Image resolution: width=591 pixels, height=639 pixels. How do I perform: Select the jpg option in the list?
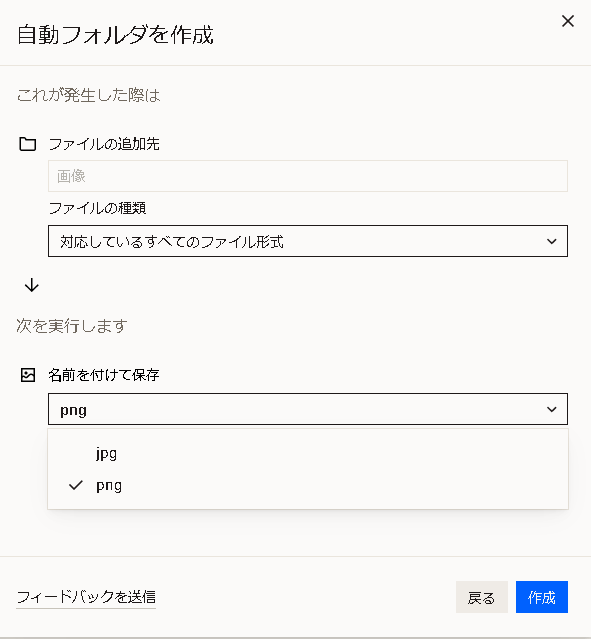[x=308, y=453]
